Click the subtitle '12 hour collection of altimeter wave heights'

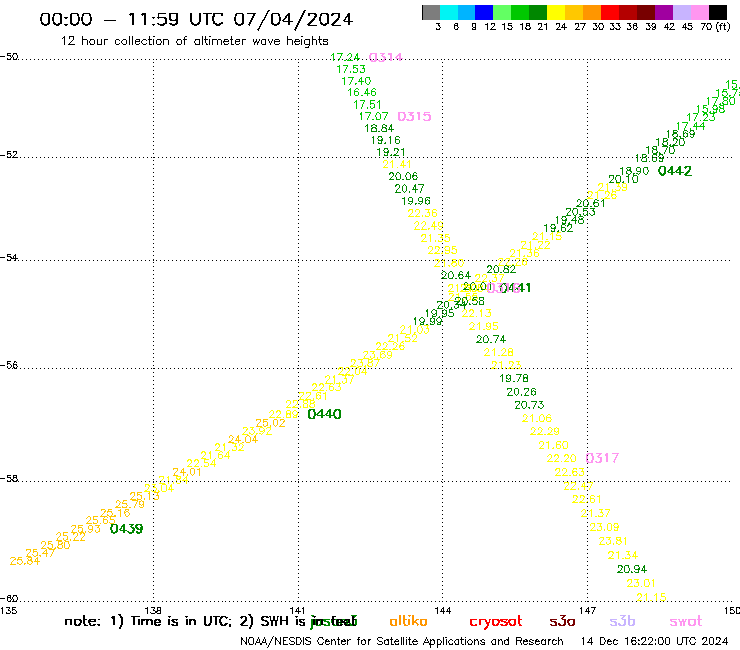pos(194,41)
